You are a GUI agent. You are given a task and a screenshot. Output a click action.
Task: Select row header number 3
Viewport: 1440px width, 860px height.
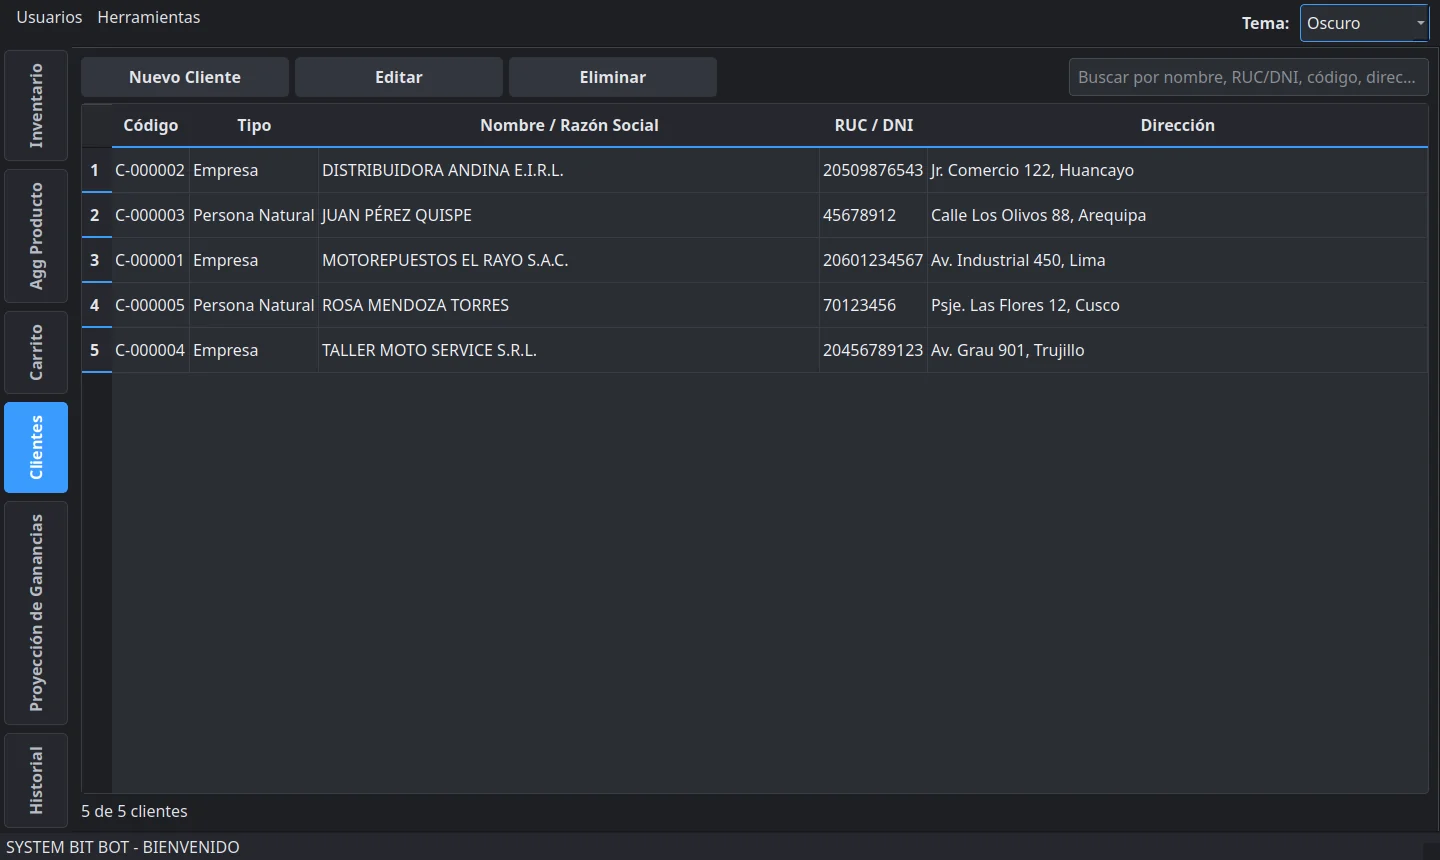pos(96,260)
